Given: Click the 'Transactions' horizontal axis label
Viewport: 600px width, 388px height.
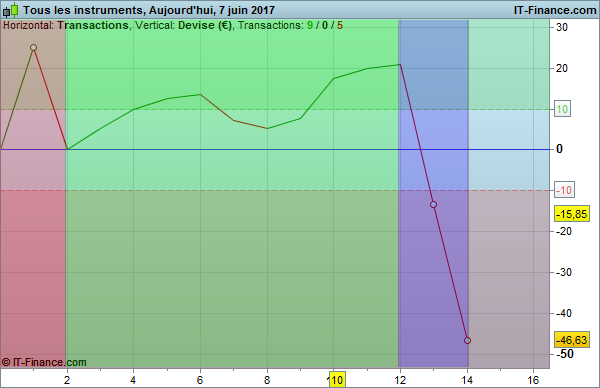Looking at the screenshot, I should click(x=93, y=25).
